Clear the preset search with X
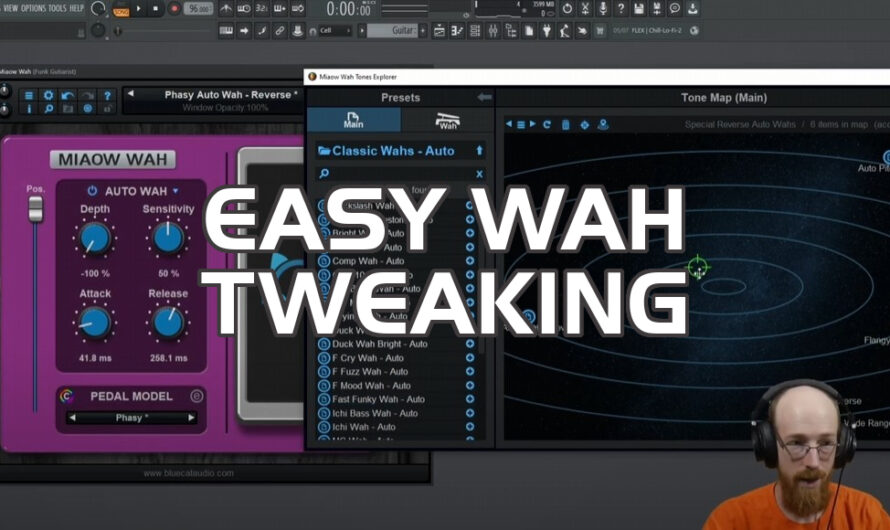 pos(479,174)
